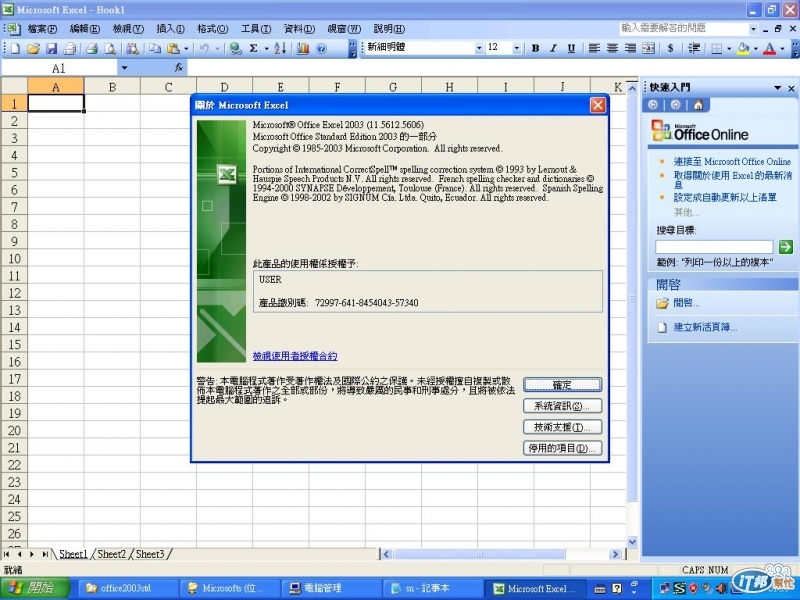Screen dimensions: 800x600
Task: Toggle Italic formatting
Action: [x=553, y=48]
